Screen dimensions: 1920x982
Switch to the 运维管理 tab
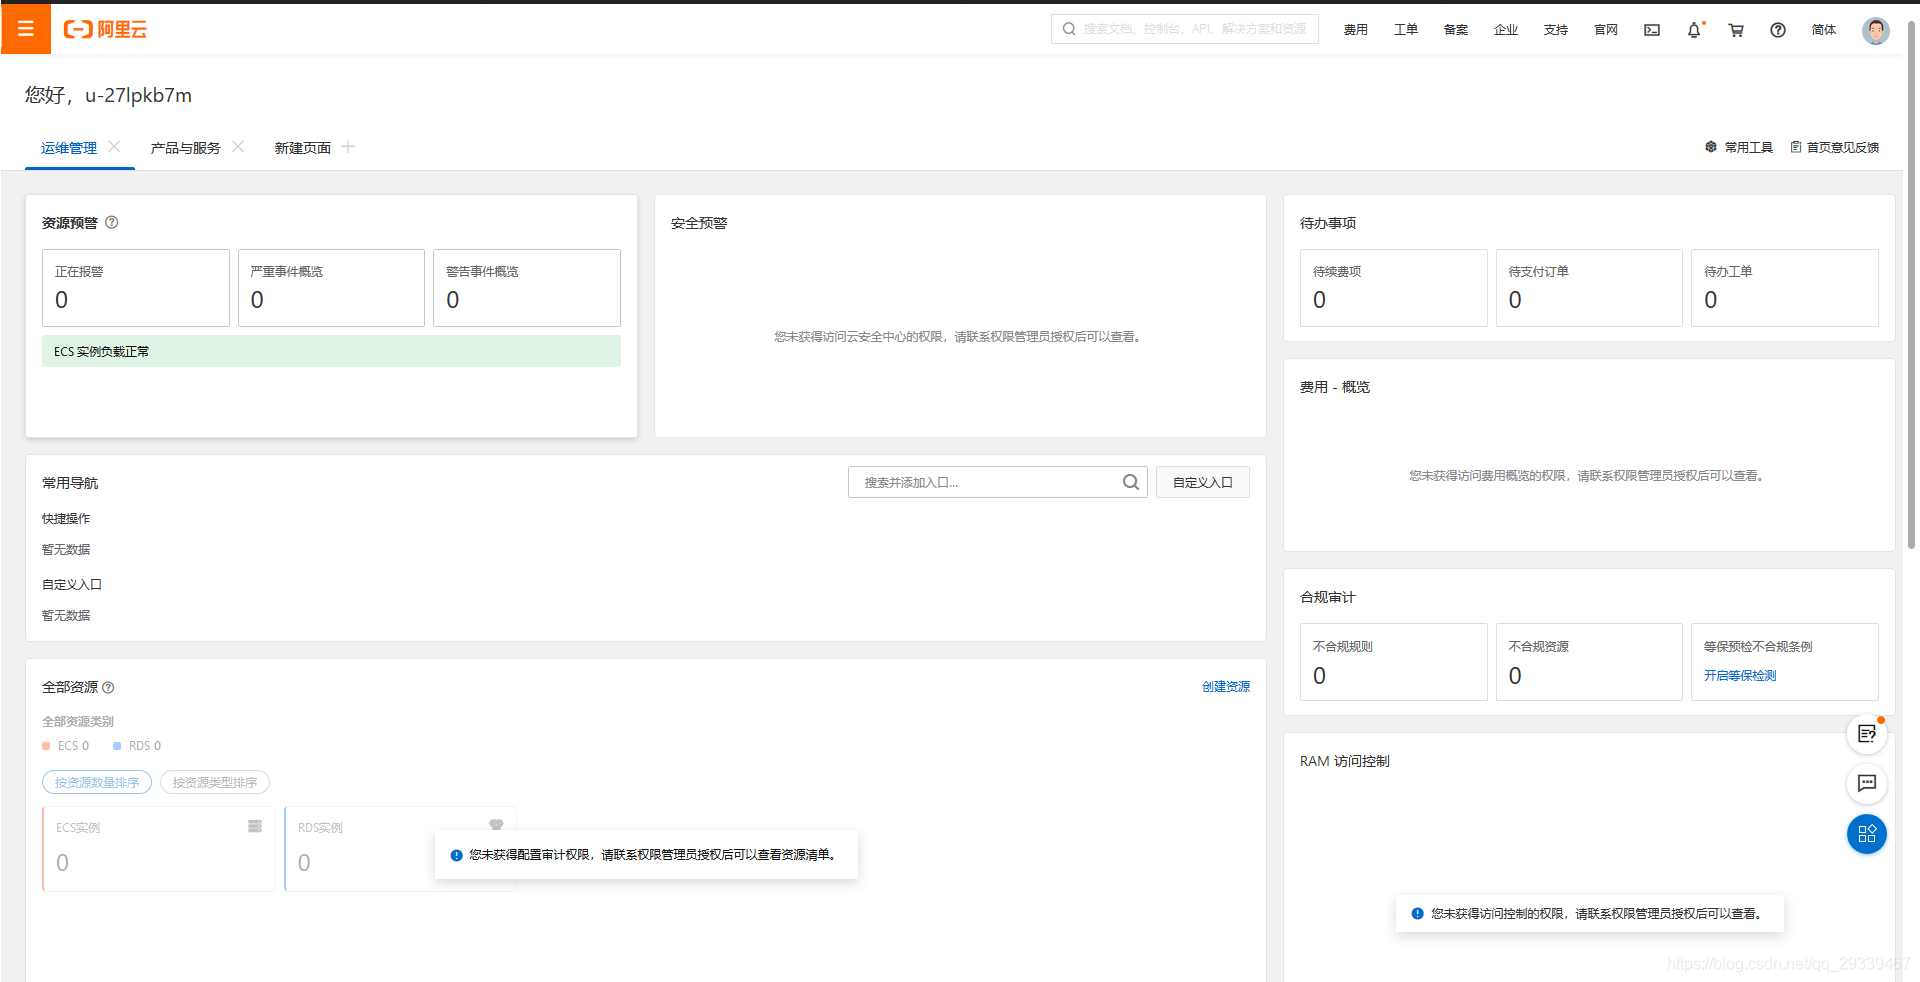(69, 147)
